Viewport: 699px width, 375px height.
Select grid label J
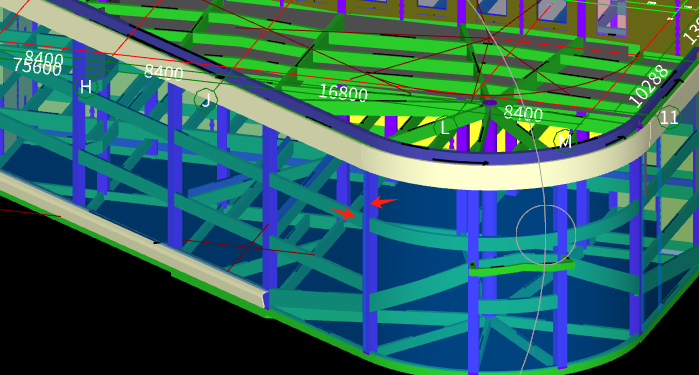206,100
